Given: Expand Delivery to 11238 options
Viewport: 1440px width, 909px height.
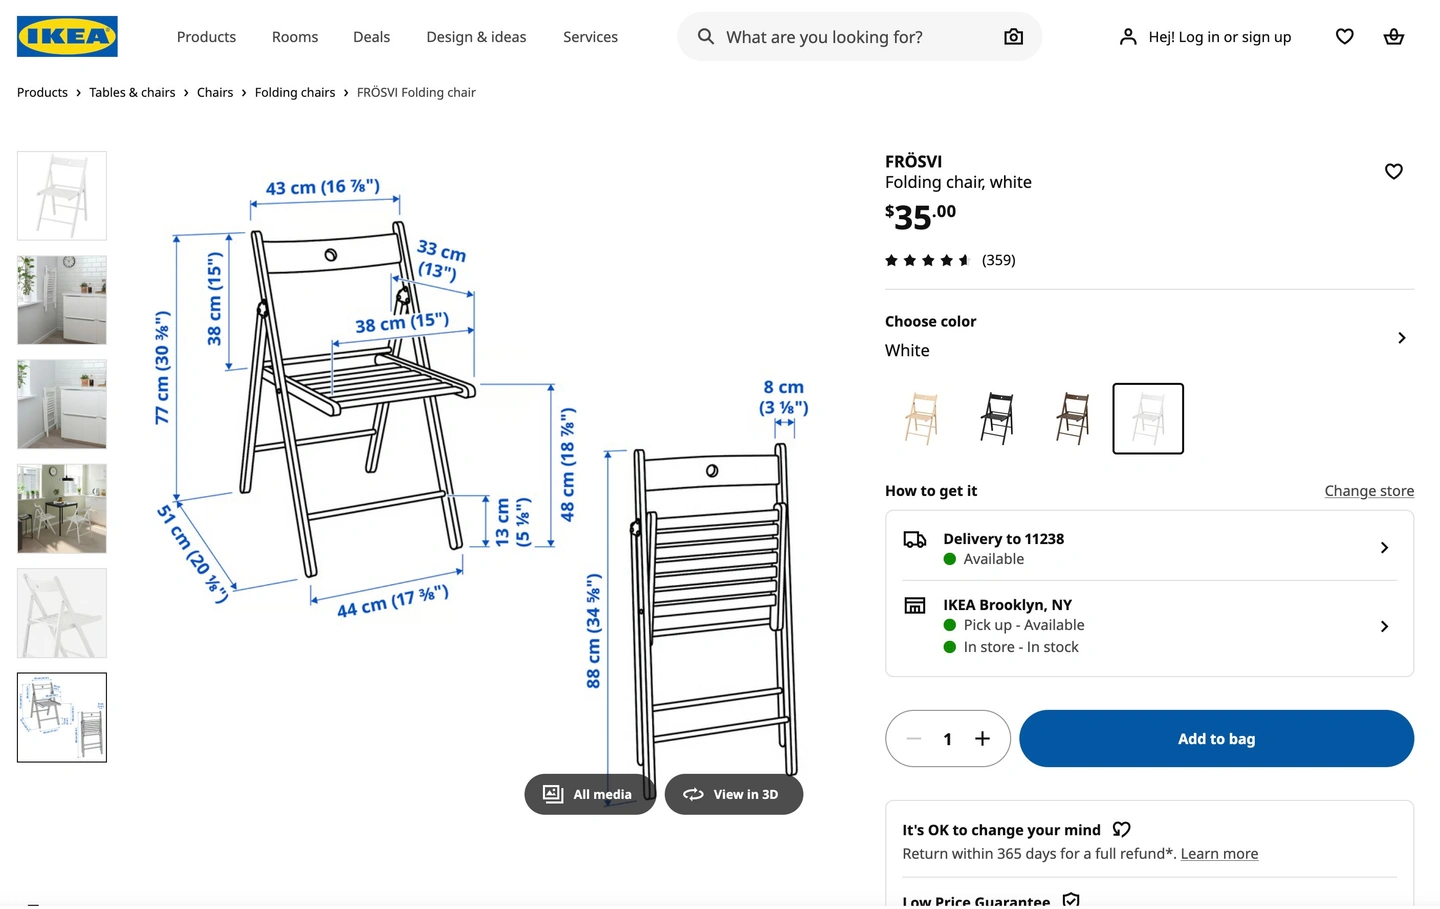Looking at the screenshot, I should click(x=1384, y=548).
